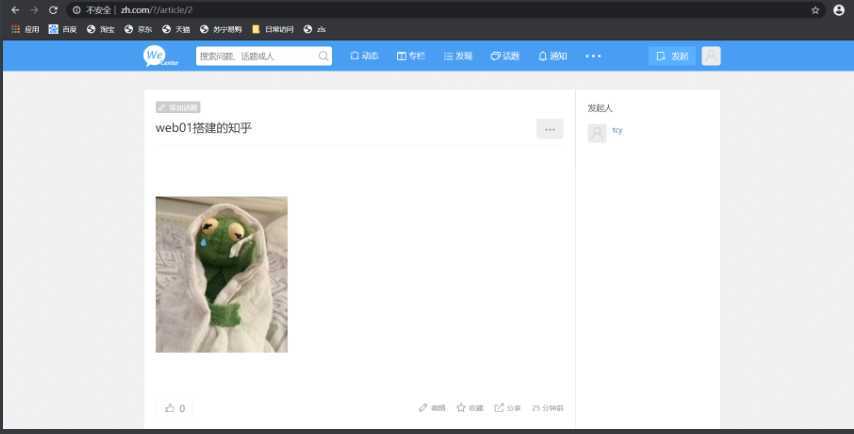Click the initiator avatar in sidebar

[x=597, y=133]
